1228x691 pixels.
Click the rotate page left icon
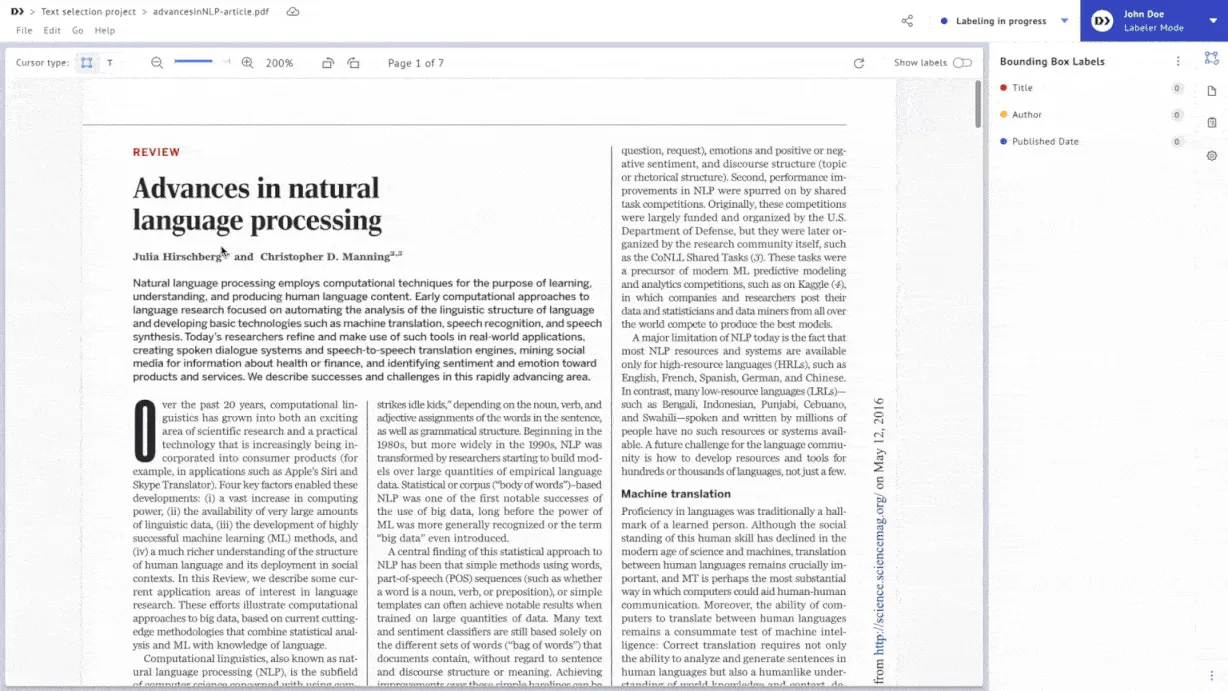(328, 63)
